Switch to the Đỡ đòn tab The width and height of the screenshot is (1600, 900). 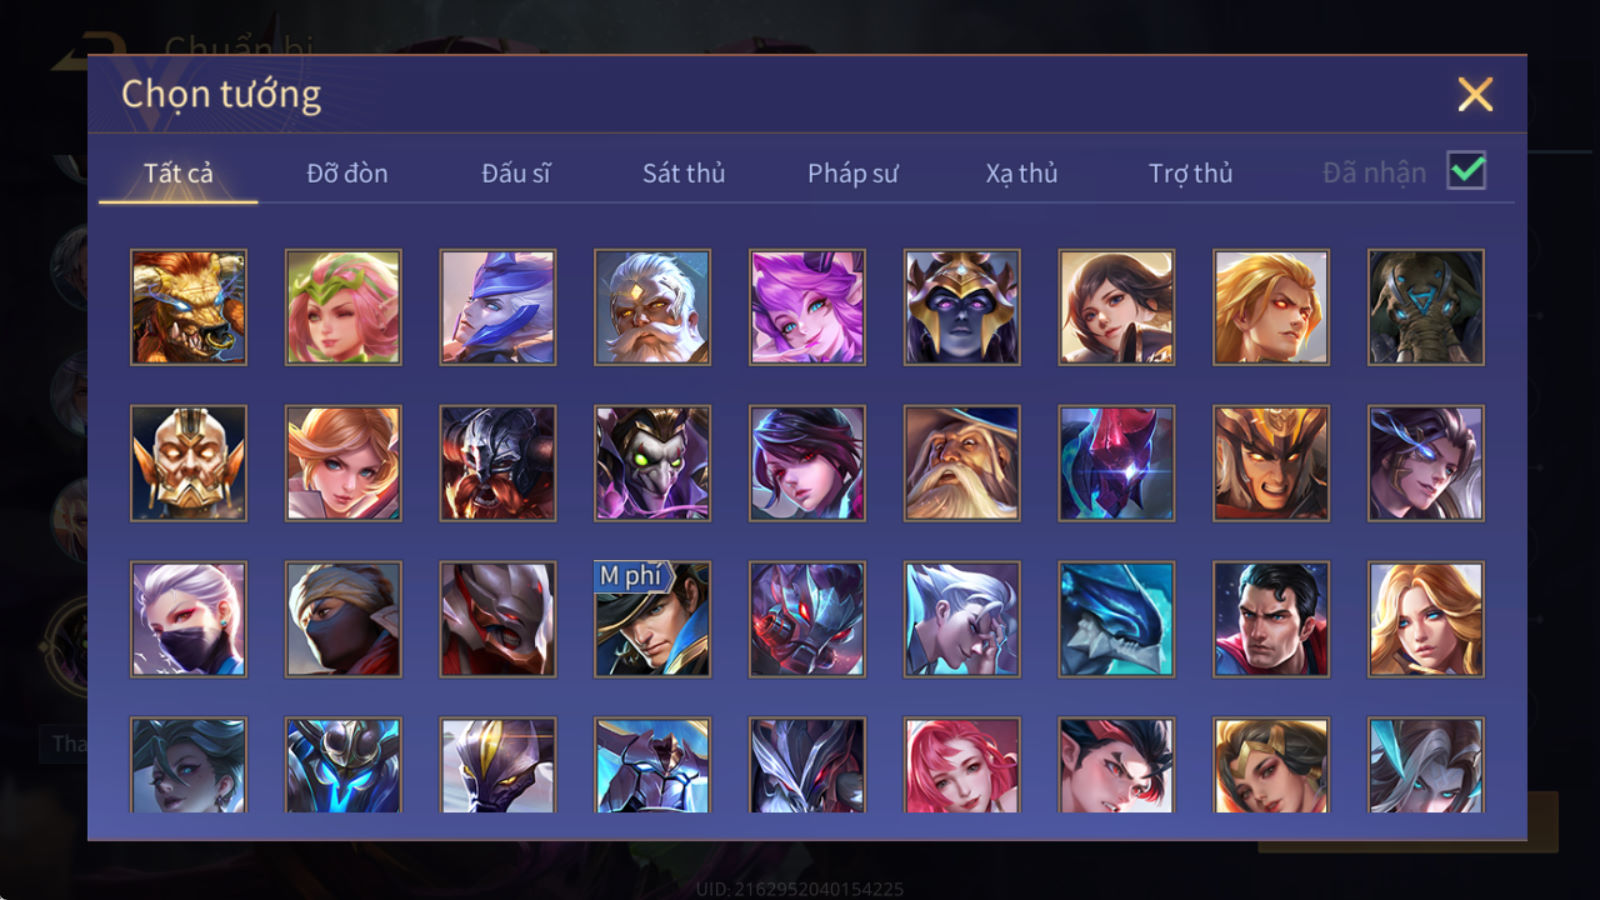pos(347,173)
